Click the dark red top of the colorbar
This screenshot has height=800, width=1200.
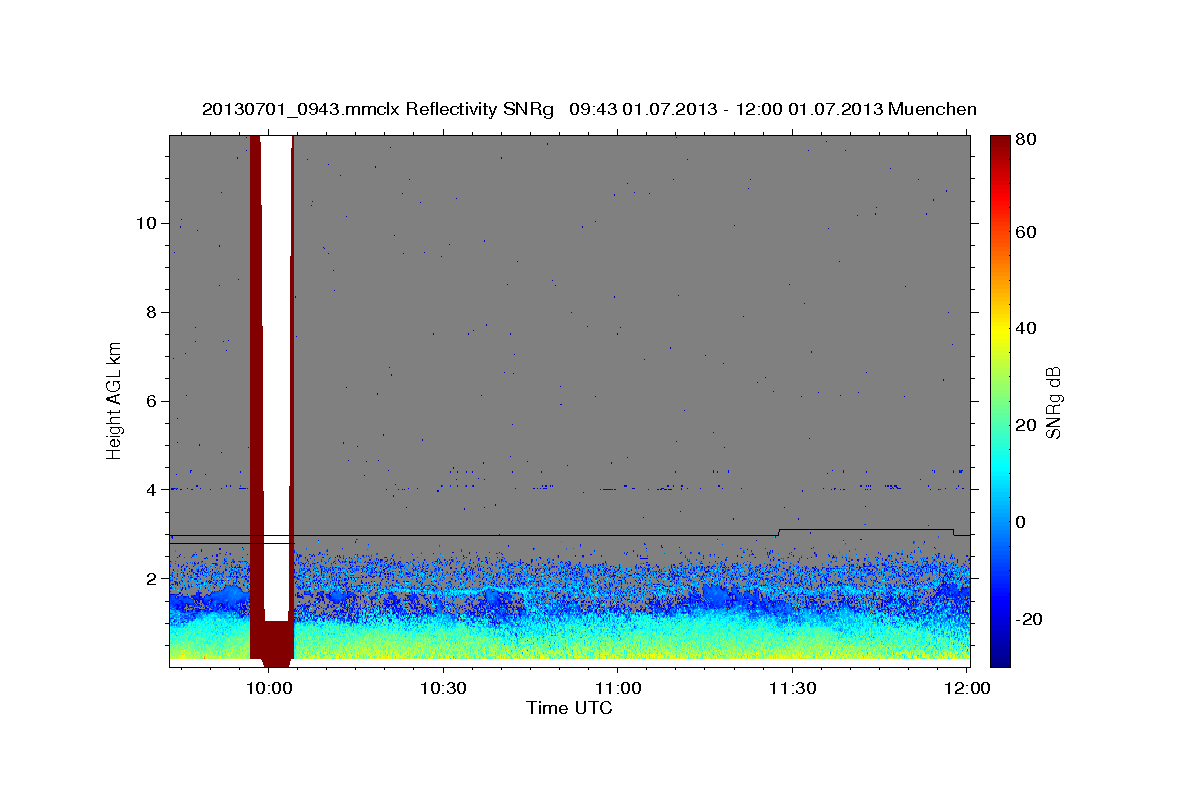[x=999, y=150]
